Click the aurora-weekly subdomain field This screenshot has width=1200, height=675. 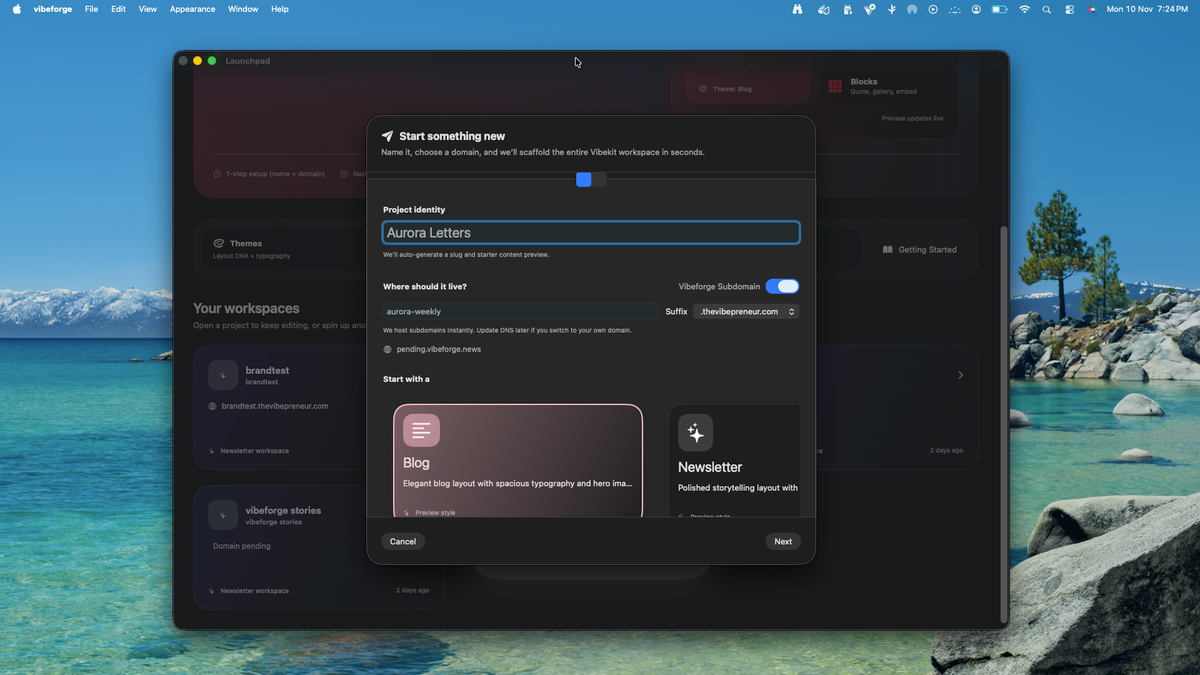(x=520, y=312)
